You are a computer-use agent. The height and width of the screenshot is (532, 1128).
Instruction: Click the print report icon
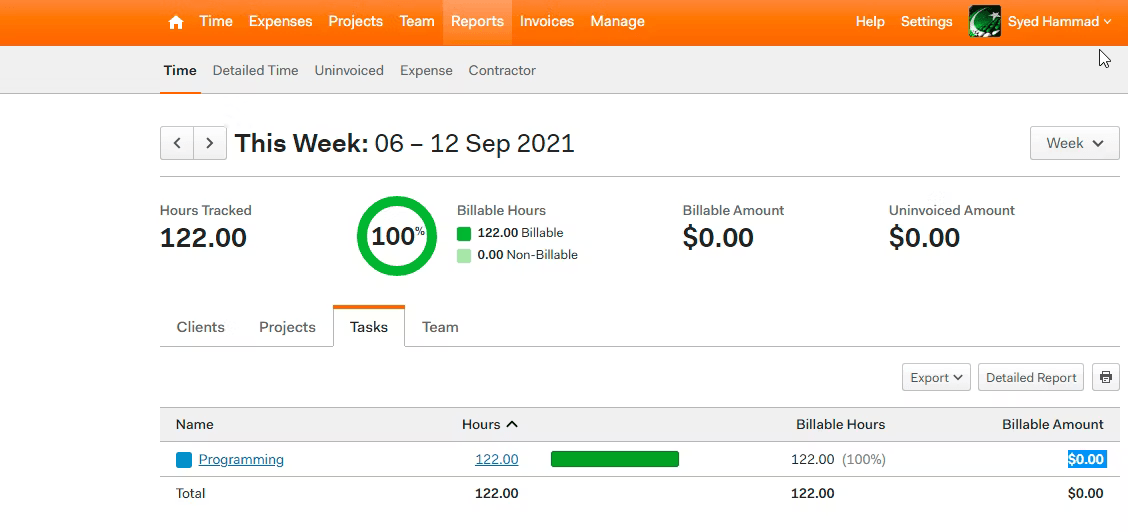[x=1106, y=377]
